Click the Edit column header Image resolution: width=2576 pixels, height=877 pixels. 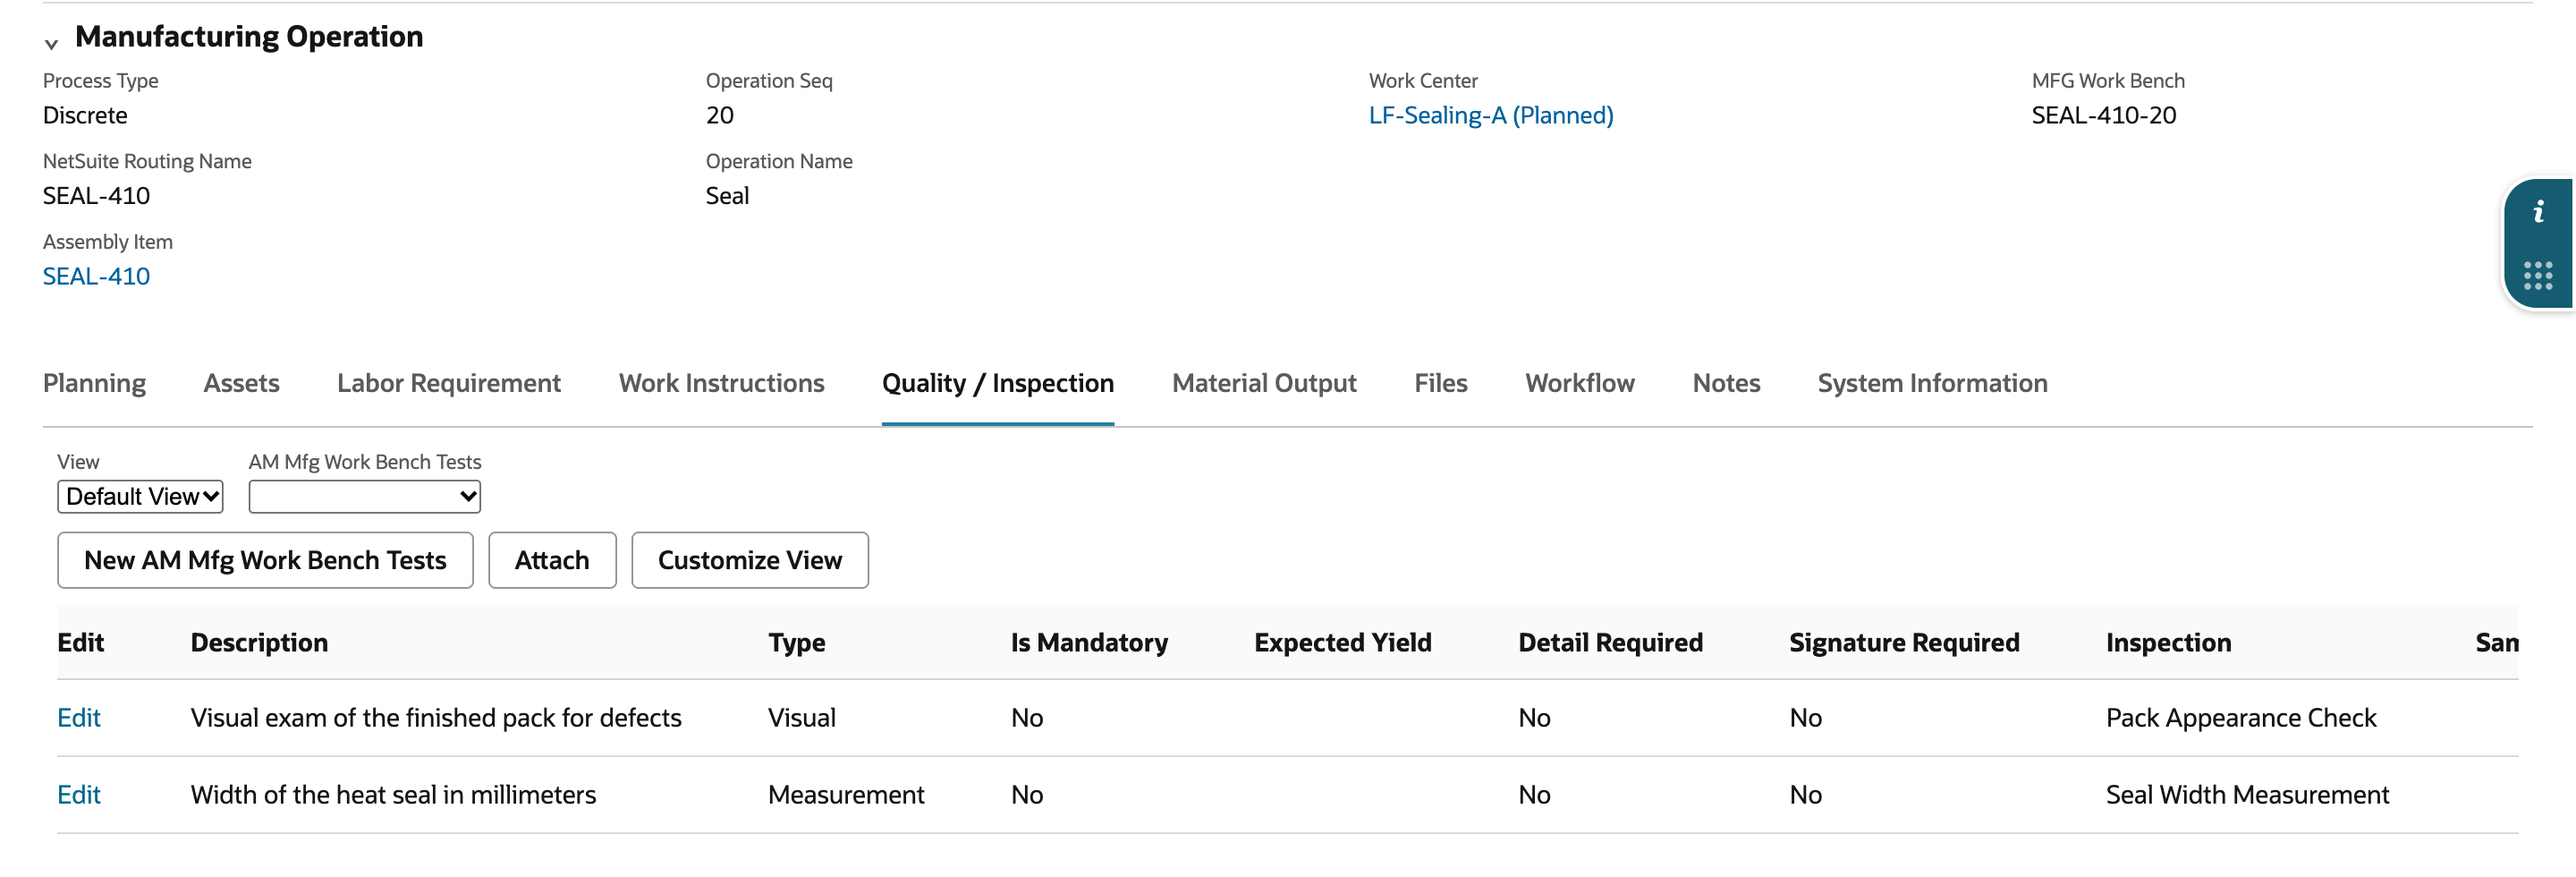click(81, 642)
